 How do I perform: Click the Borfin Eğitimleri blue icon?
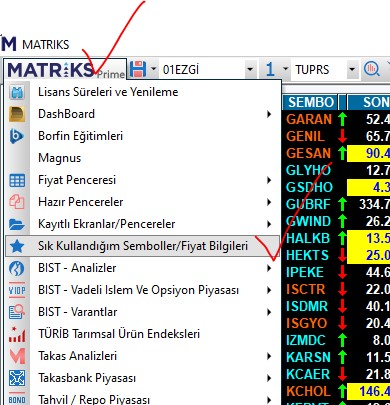coord(17,136)
